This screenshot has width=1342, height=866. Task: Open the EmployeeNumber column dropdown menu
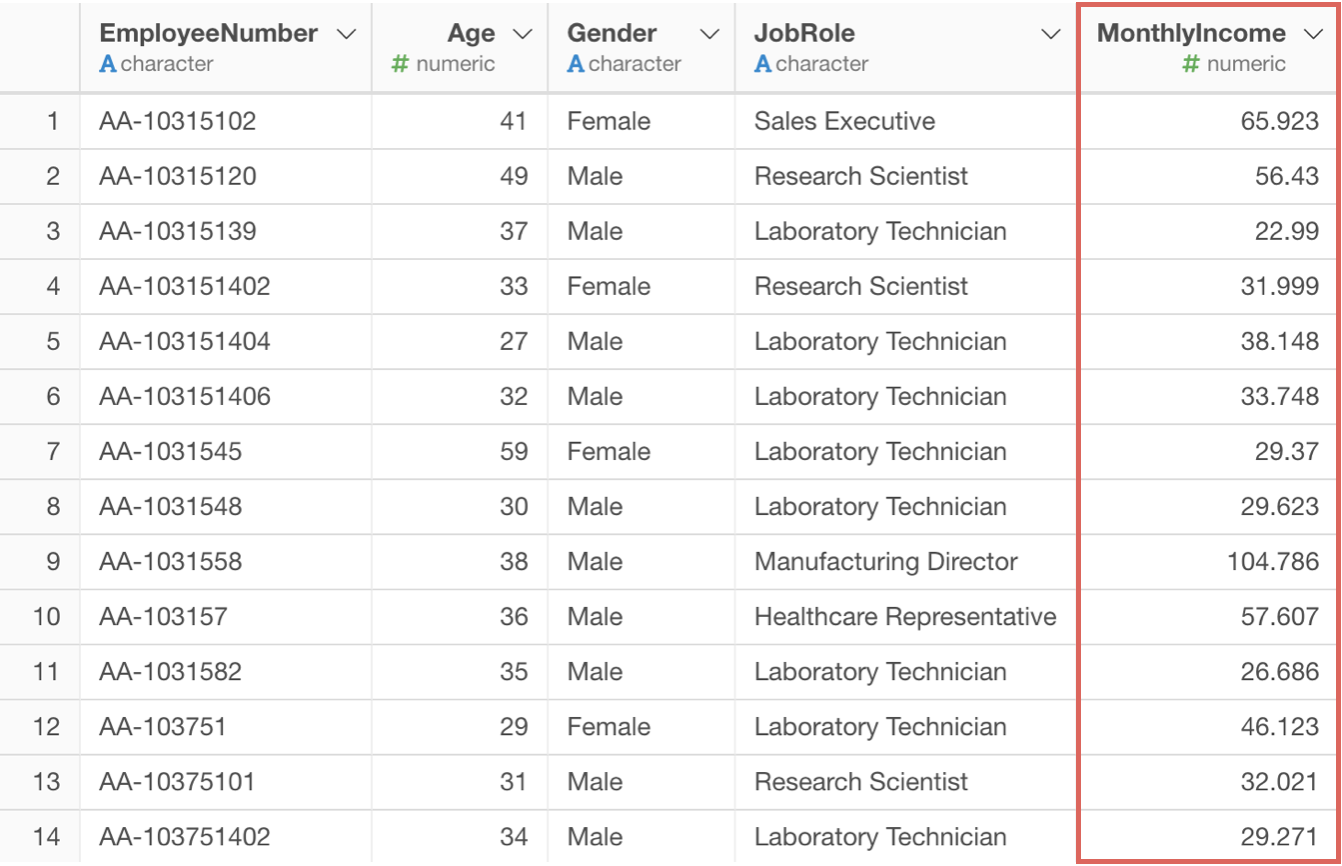tap(347, 34)
